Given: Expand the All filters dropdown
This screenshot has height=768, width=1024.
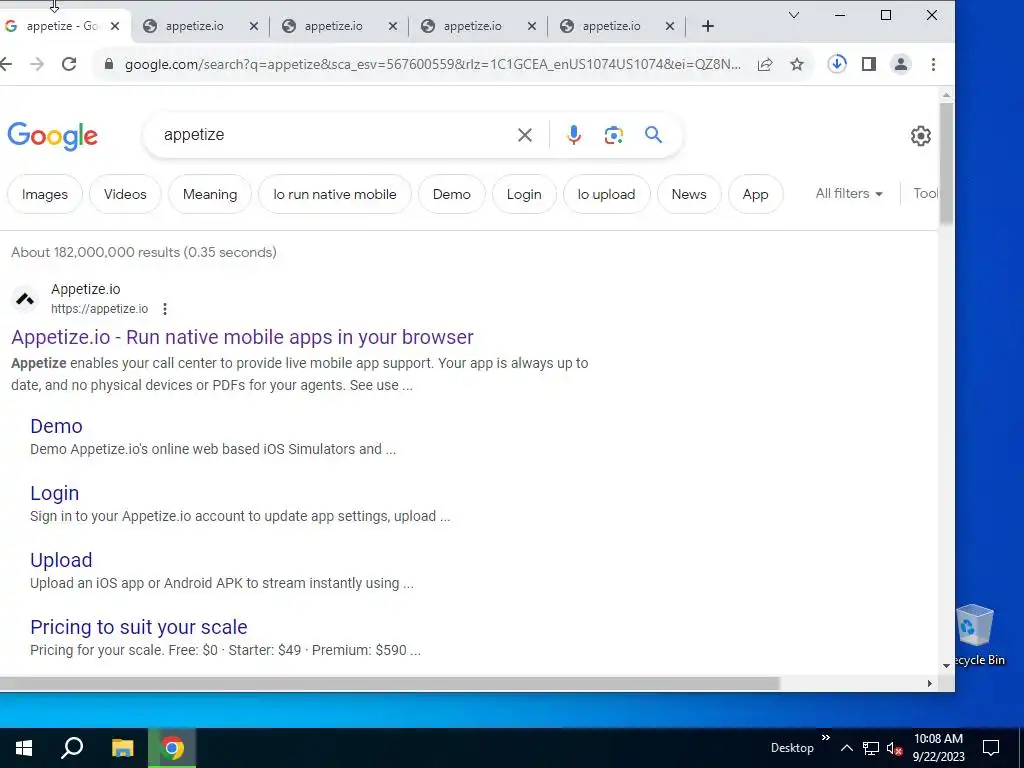Looking at the screenshot, I should click(x=849, y=193).
